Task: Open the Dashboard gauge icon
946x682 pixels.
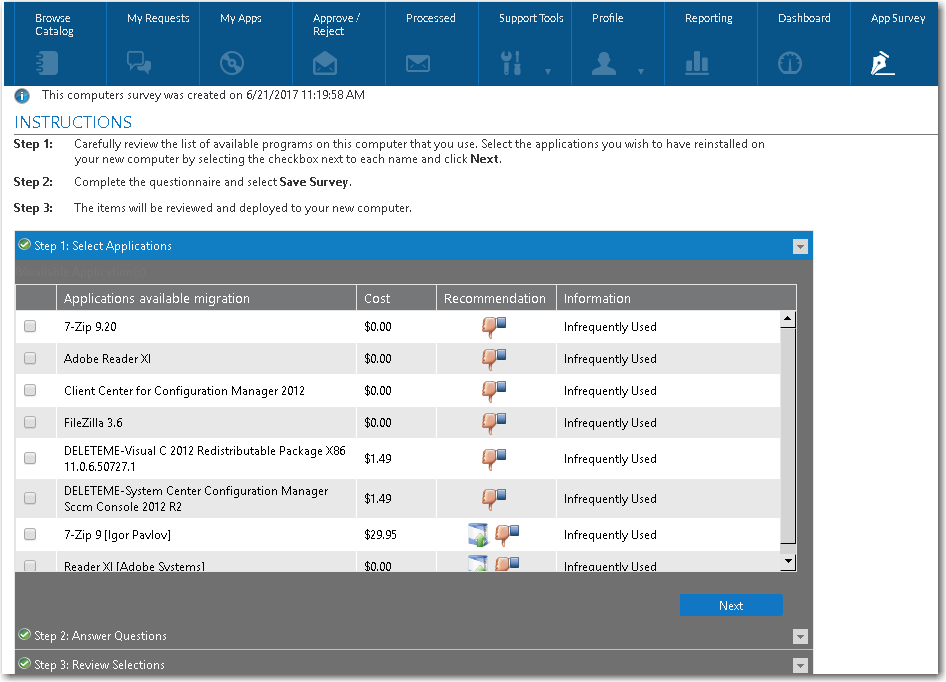Action: point(790,63)
